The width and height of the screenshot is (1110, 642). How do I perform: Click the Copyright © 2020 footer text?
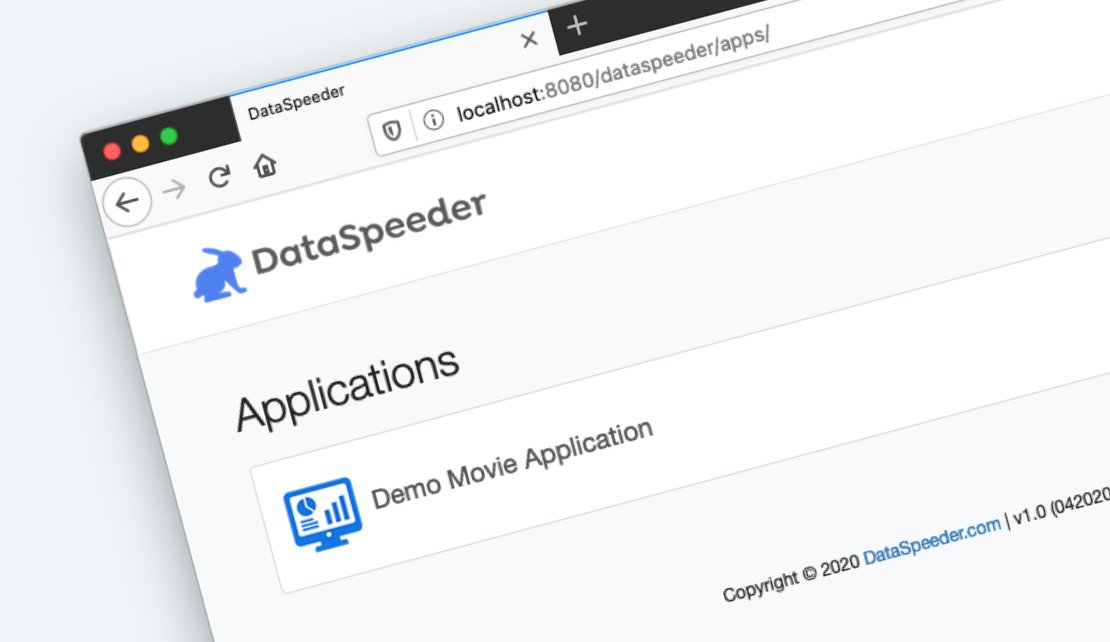point(791,576)
